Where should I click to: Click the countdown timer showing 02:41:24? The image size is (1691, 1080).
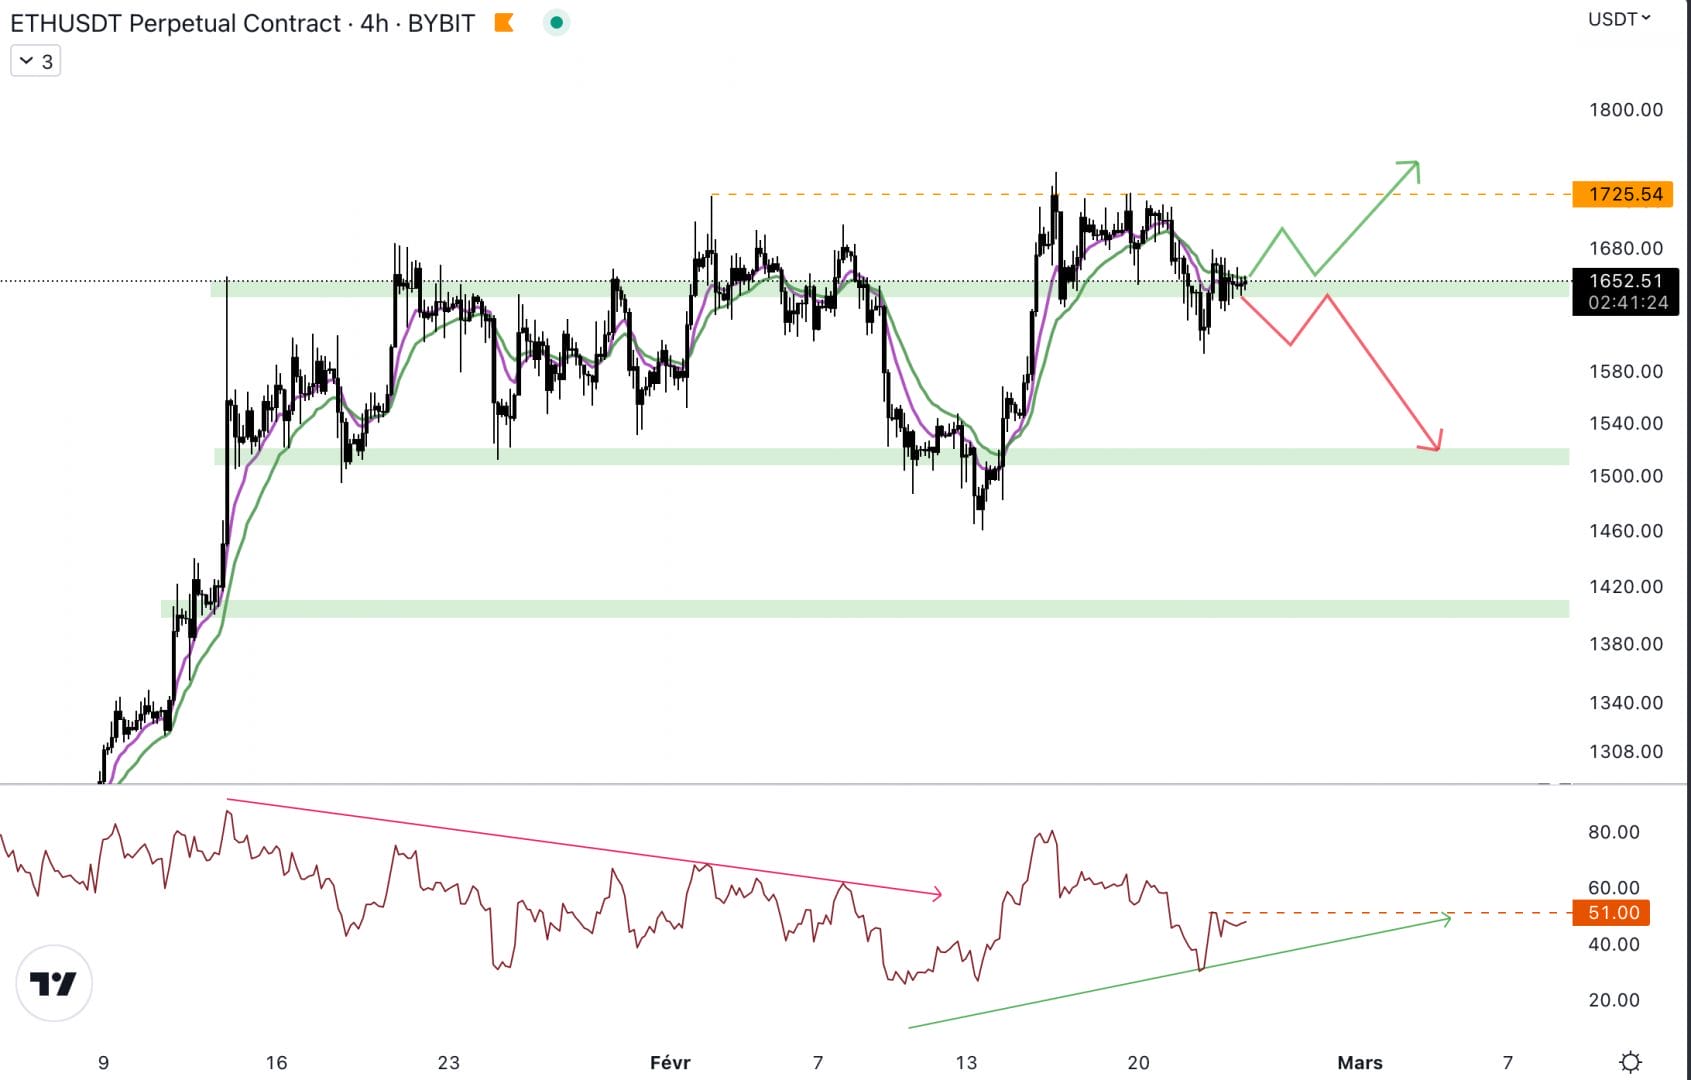(1627, 305)
